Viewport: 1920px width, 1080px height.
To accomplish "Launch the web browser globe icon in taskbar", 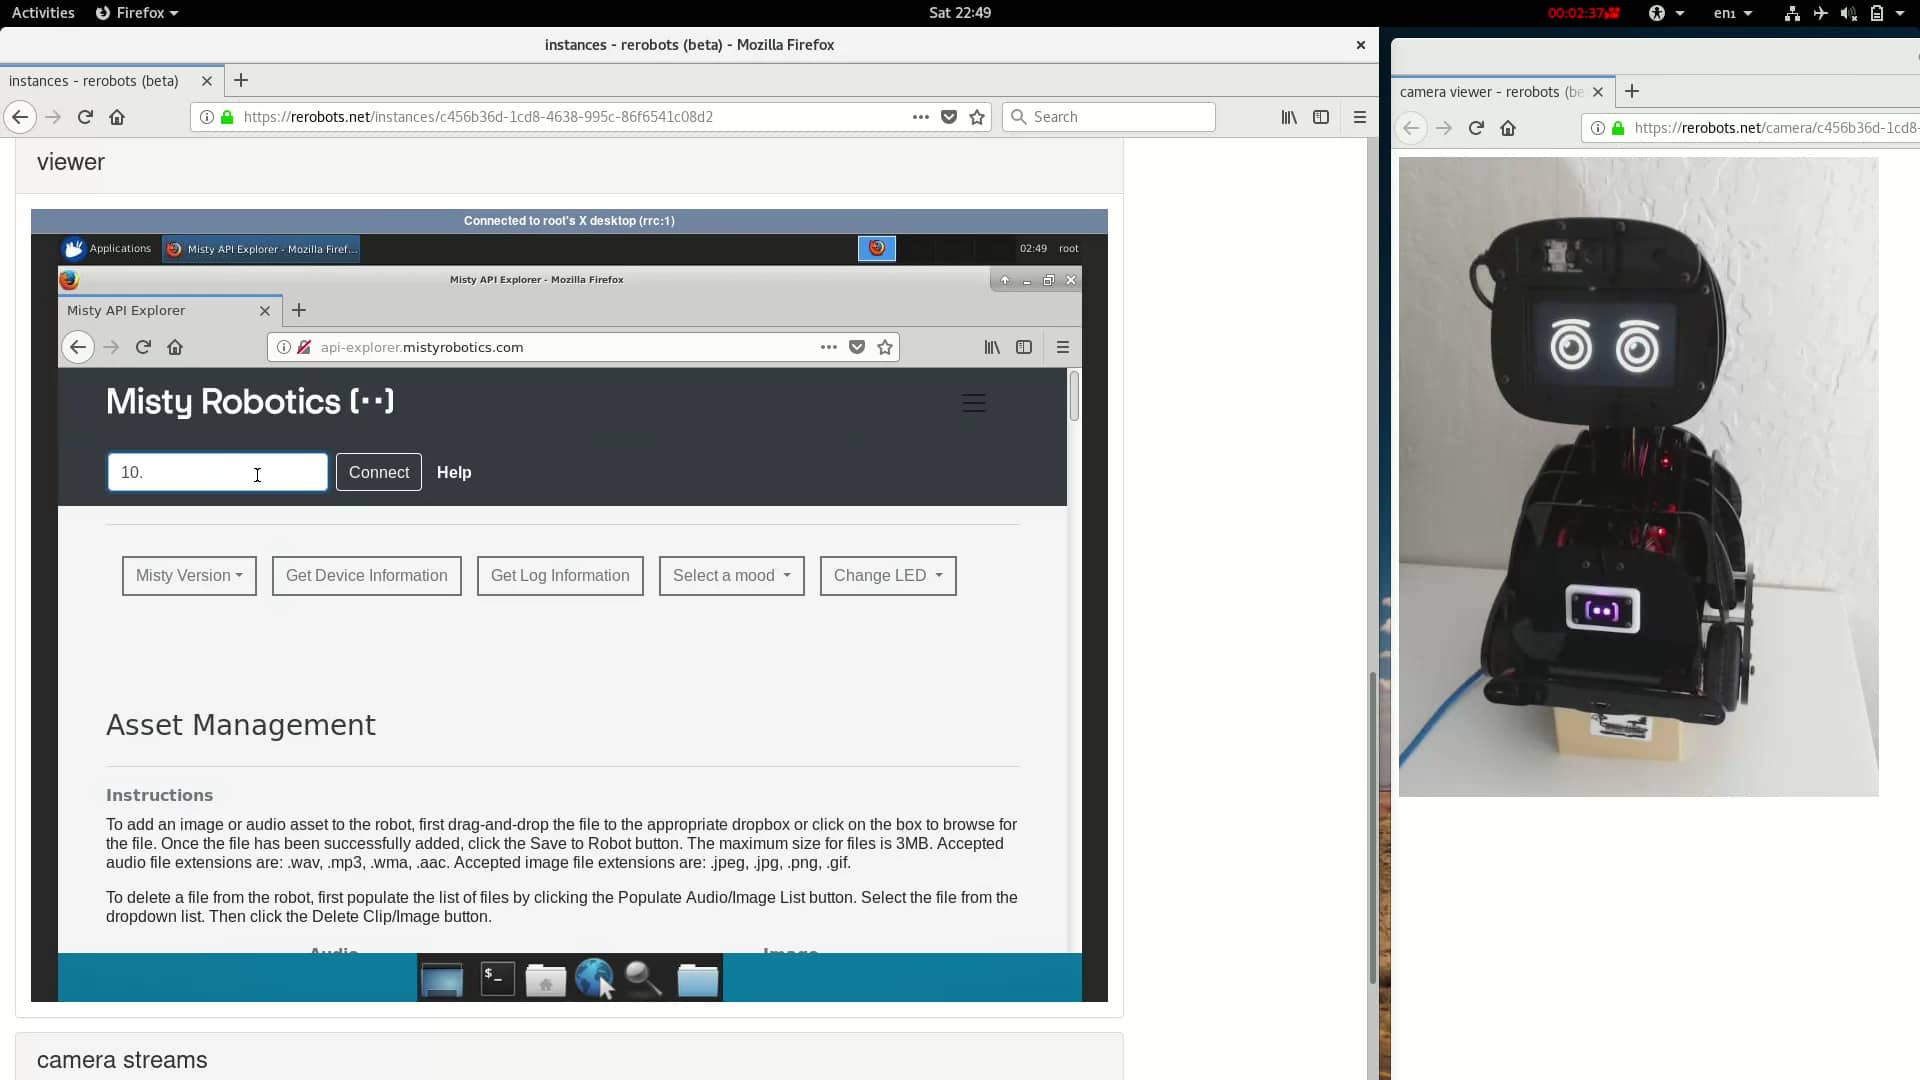I will point(596,978).
